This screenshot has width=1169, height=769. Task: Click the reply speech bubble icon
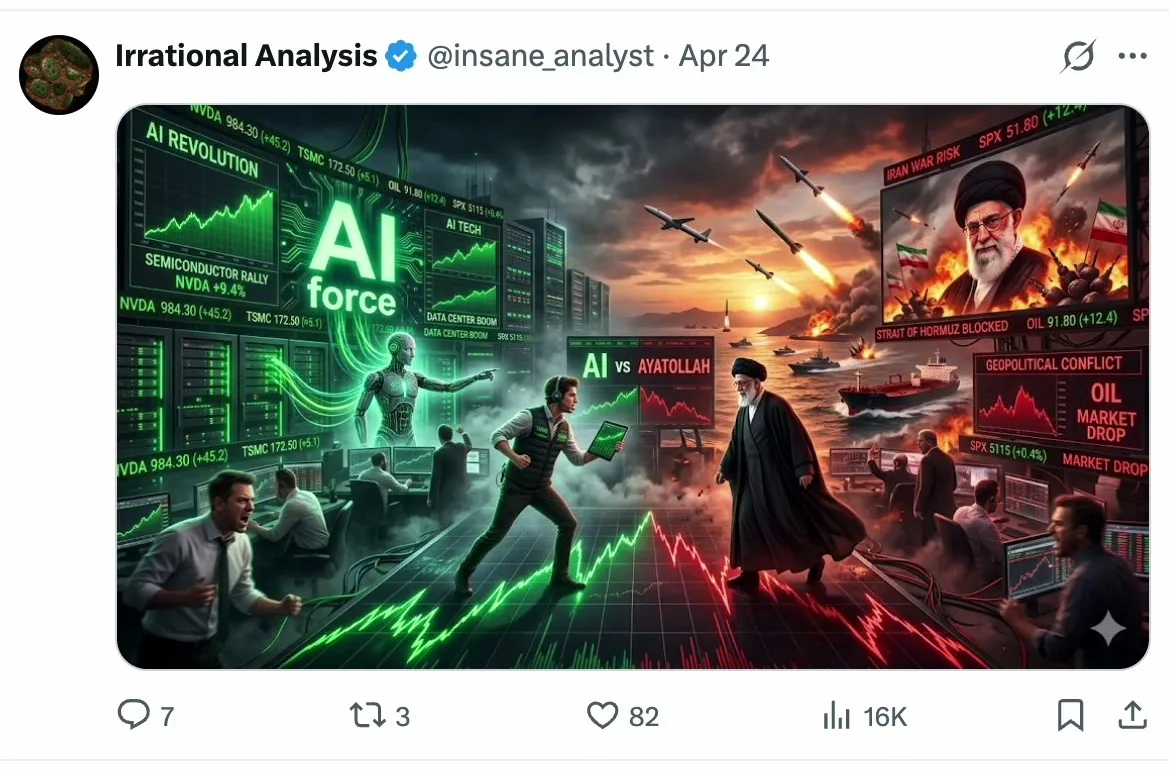coord(133,715)
